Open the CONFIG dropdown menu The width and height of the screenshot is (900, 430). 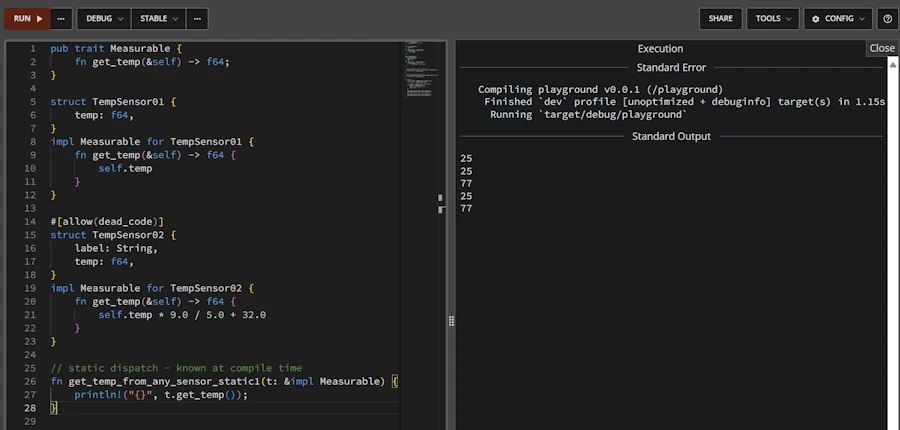pos(838,18)
